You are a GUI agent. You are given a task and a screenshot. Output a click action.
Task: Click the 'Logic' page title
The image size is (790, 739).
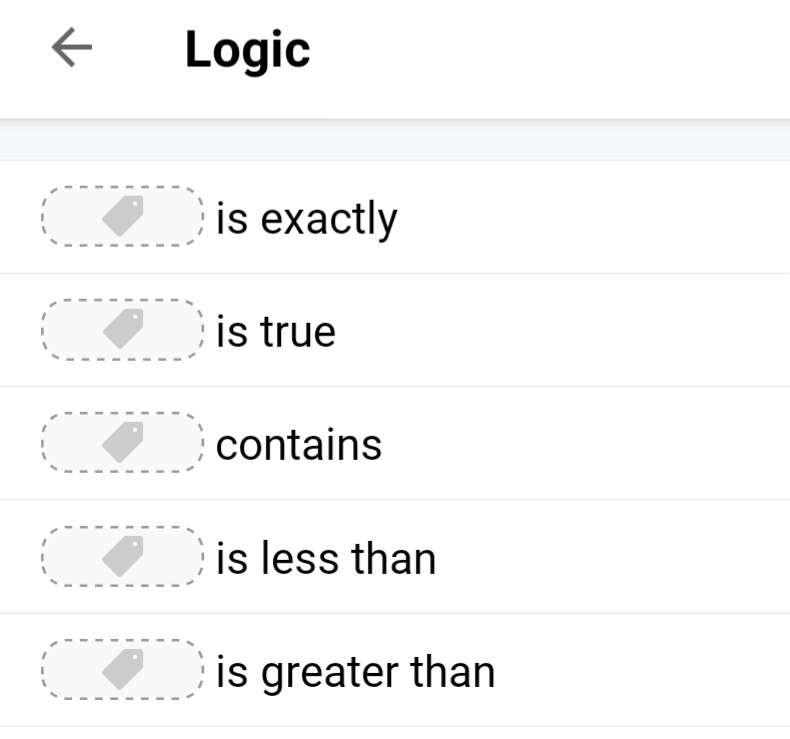[247, 50]
